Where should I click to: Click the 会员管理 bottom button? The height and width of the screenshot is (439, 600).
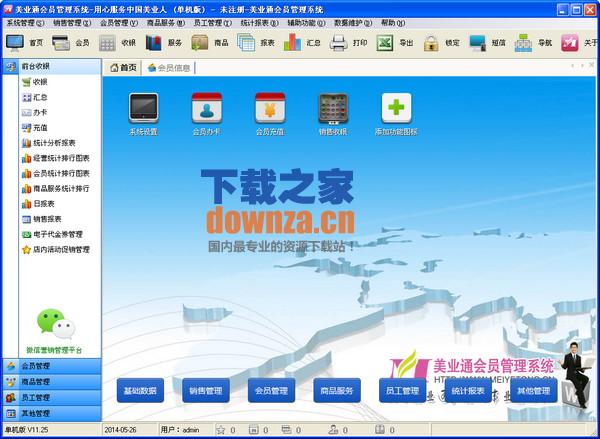coord(271,390)
